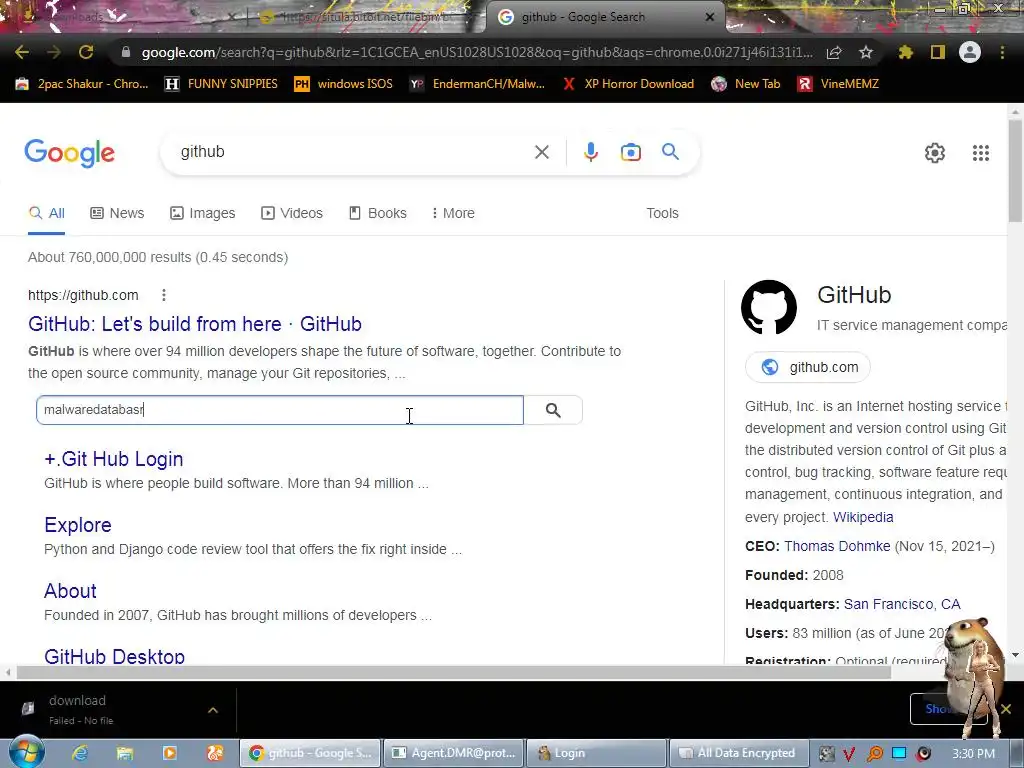The image size is (1024, 768).
Task: Toggle the side panel icon
Action: [938, 52]
